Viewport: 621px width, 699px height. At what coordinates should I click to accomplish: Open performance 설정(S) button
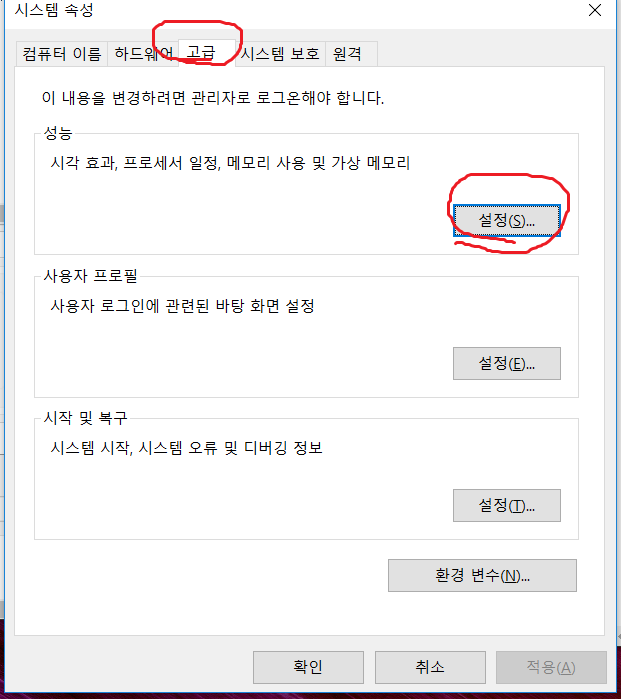click(x=507, y=220)
